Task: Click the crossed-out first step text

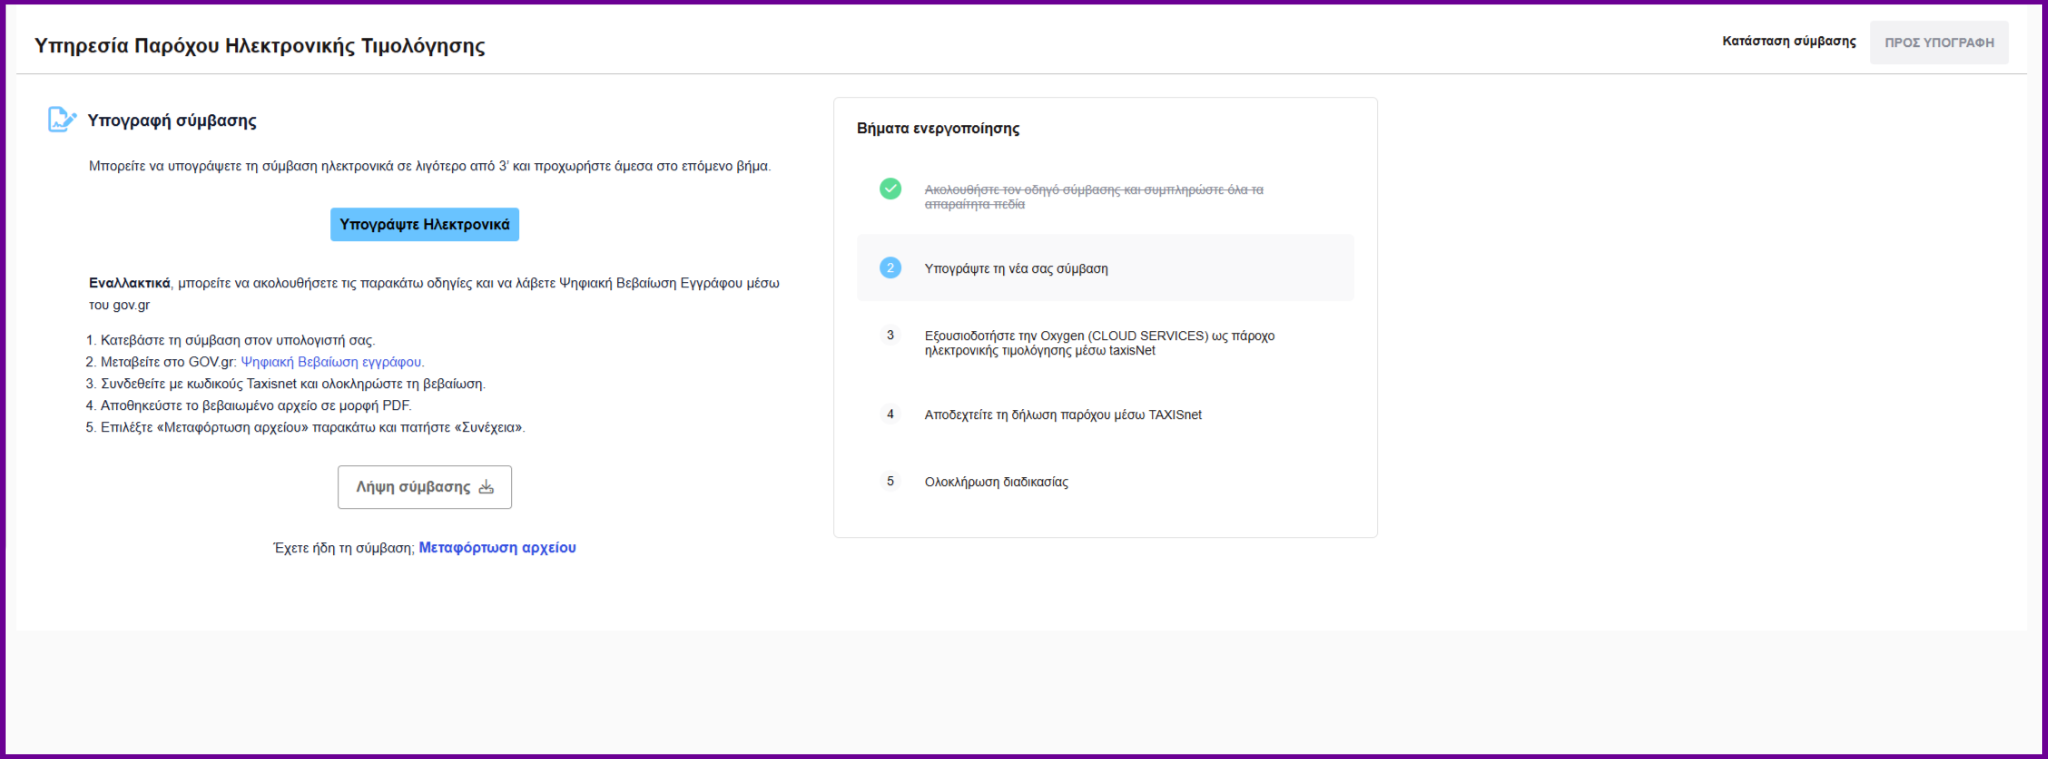Action: pos(1093,196)
